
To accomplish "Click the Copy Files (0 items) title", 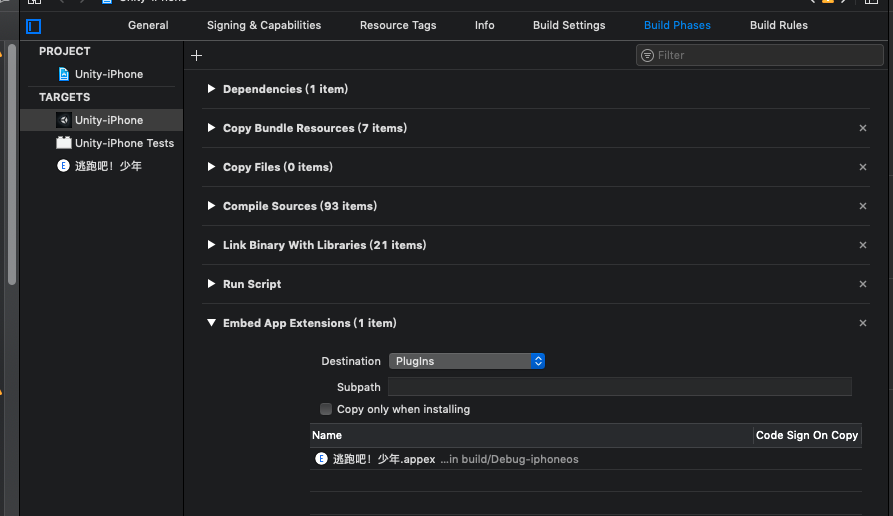I will [278, 167].
